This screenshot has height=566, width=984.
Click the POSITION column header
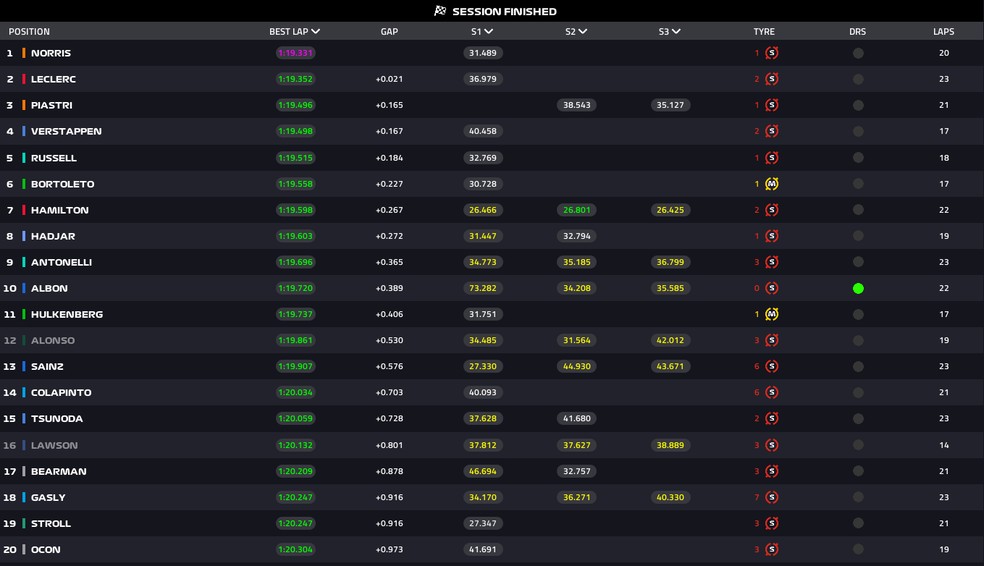29,31
